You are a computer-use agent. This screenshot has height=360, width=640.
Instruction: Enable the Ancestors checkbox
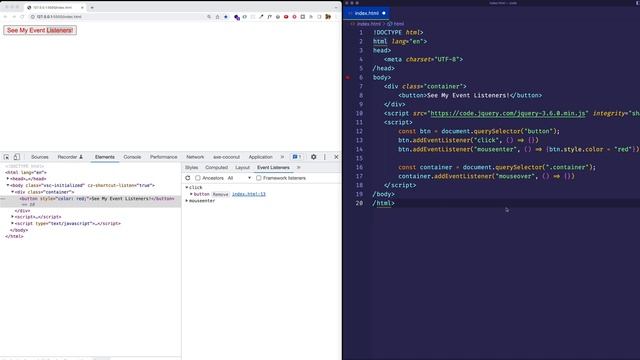pyautogui.click(x=198, y=178)
